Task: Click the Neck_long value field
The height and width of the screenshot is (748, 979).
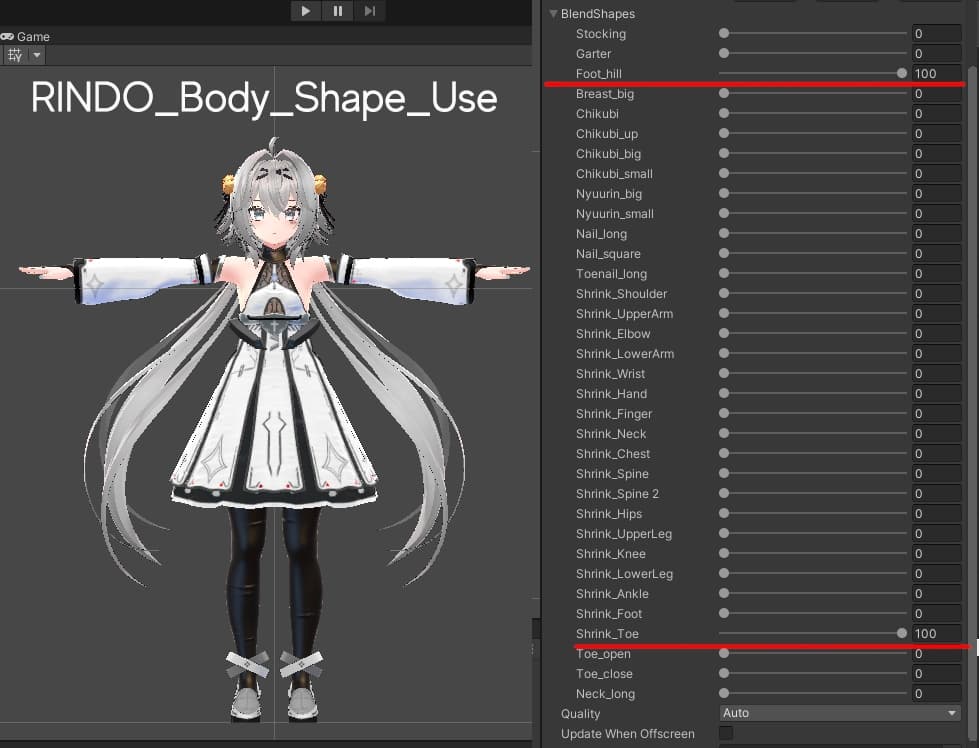Action: [935, 694]
